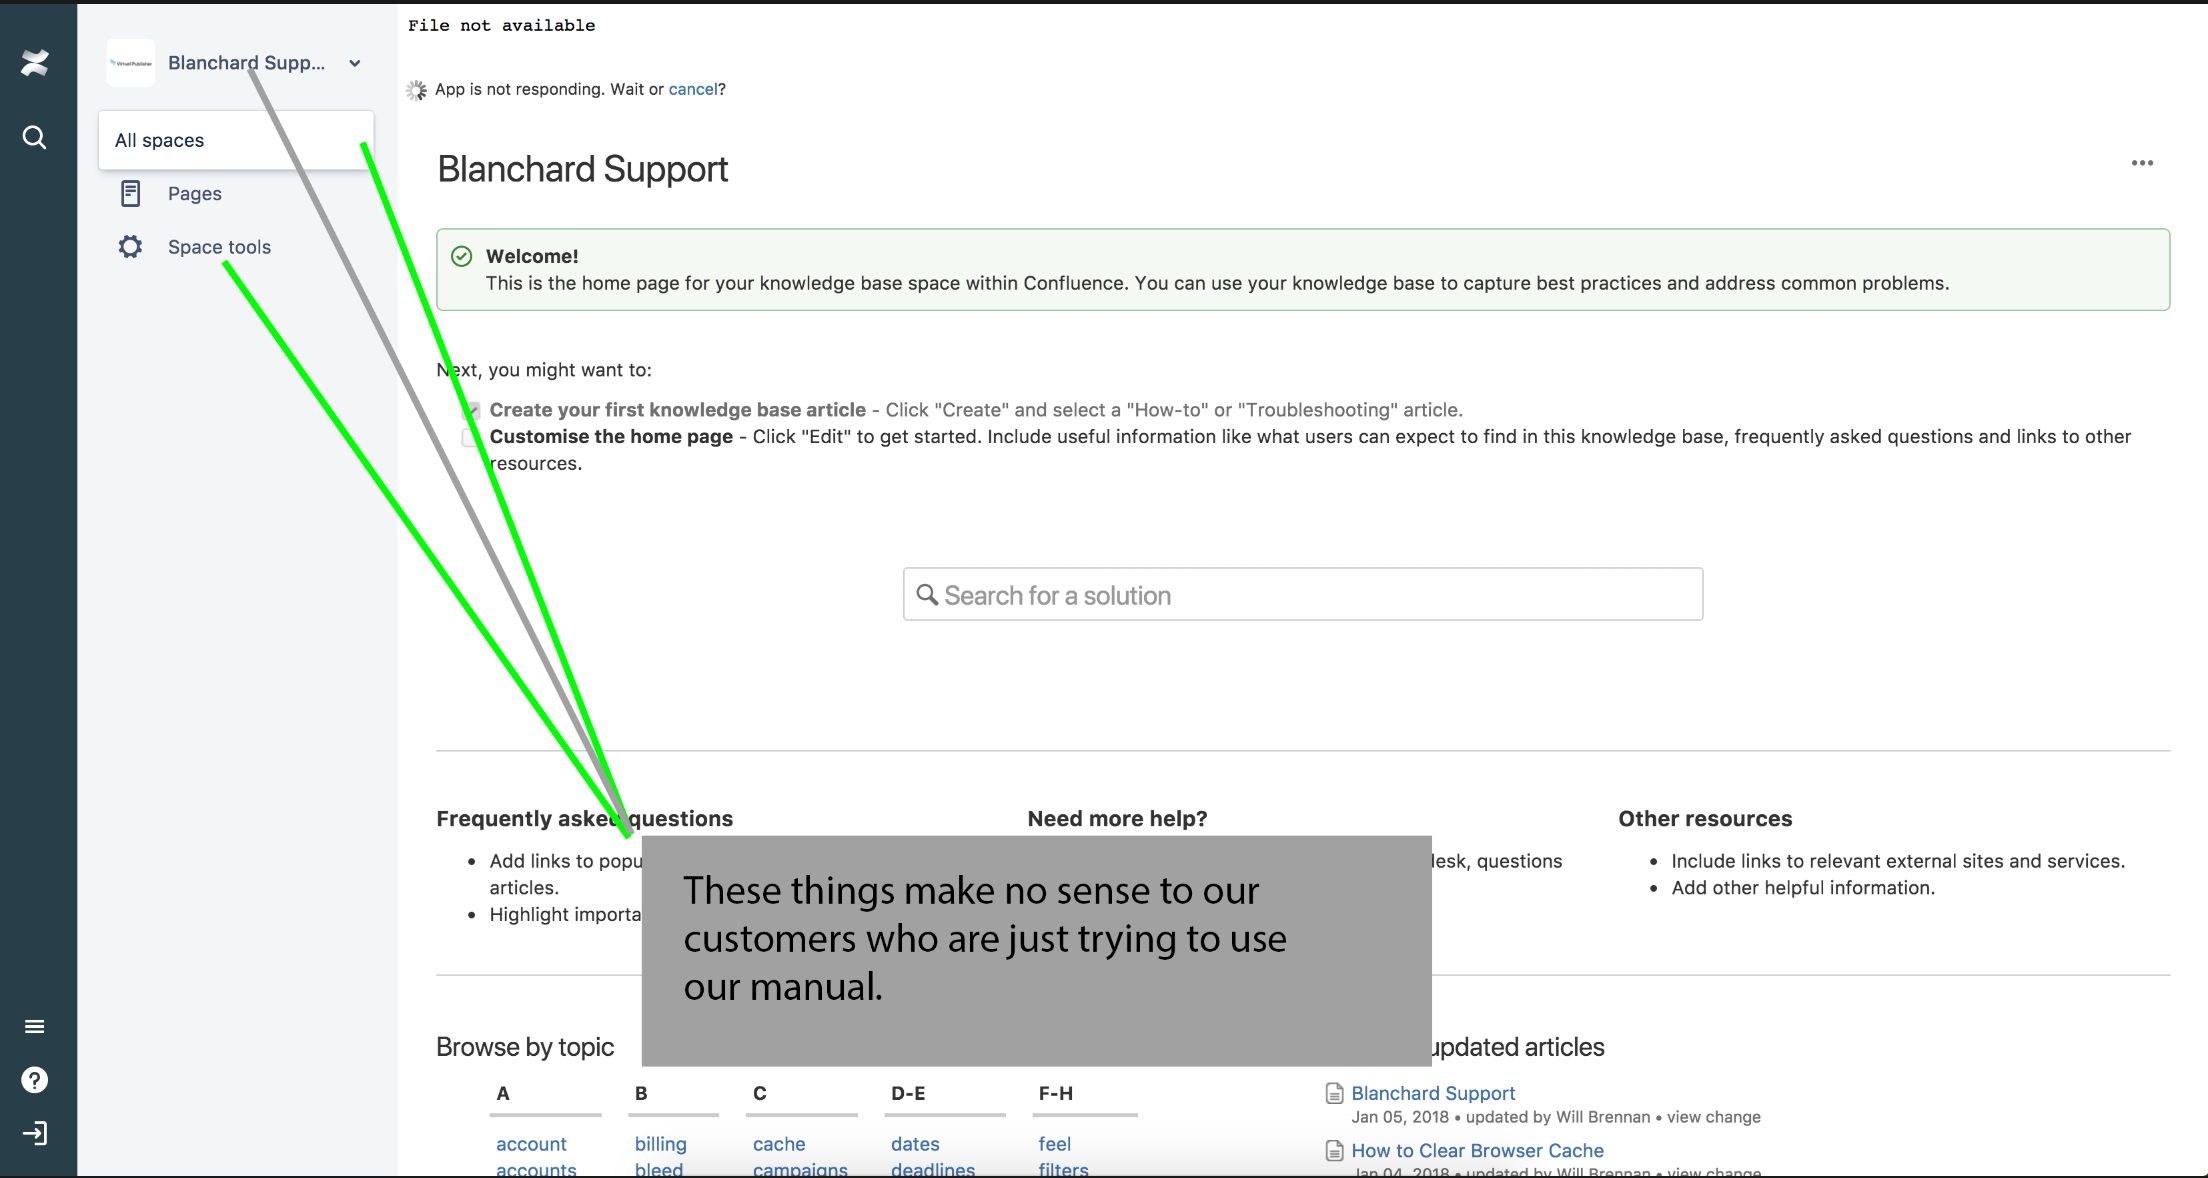
Task: Open the hamburger menu icon in sidebar
Action: (x=34, y=1026)
